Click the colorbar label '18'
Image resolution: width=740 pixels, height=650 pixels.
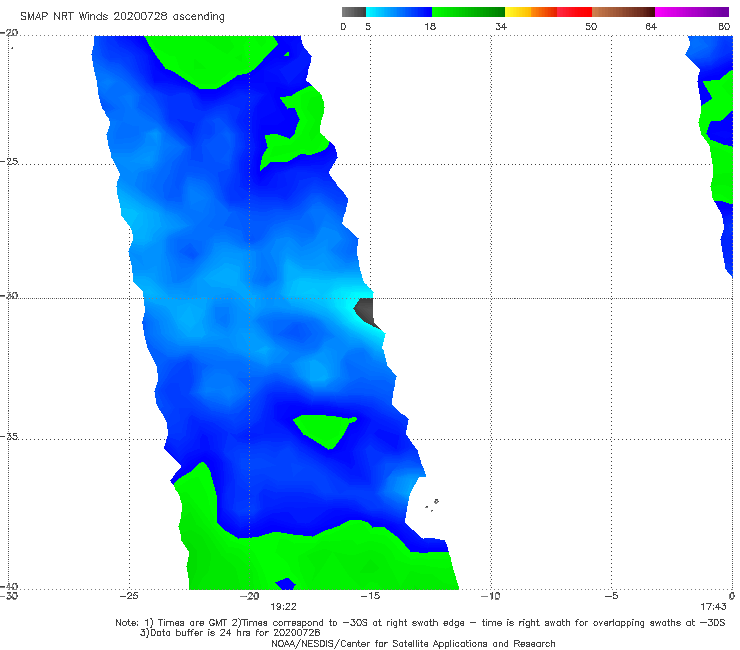[x=430, y=26]
